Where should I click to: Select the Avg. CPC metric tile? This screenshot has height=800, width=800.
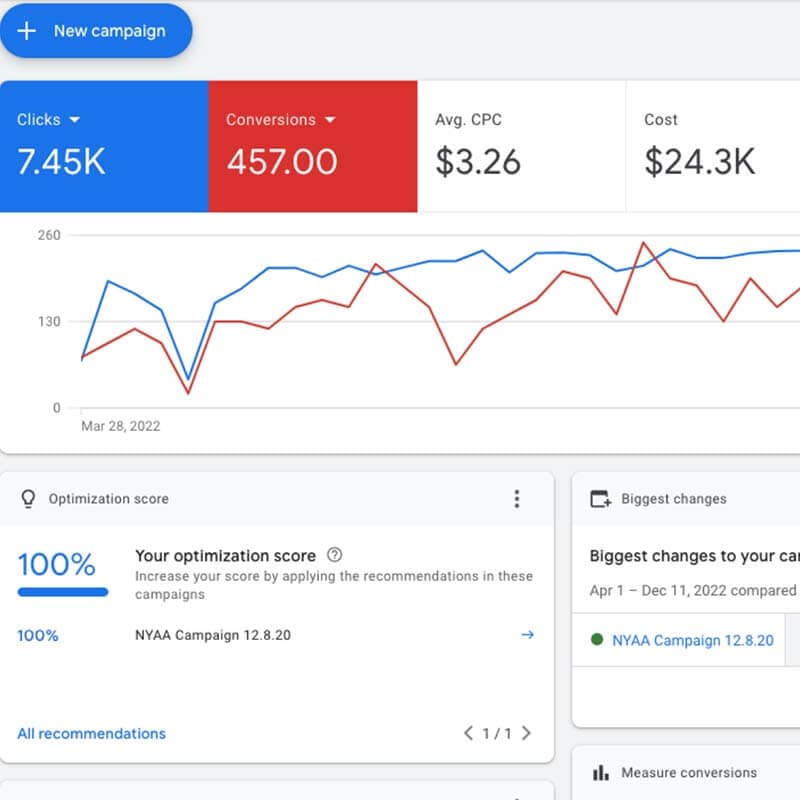coord(520,146)
